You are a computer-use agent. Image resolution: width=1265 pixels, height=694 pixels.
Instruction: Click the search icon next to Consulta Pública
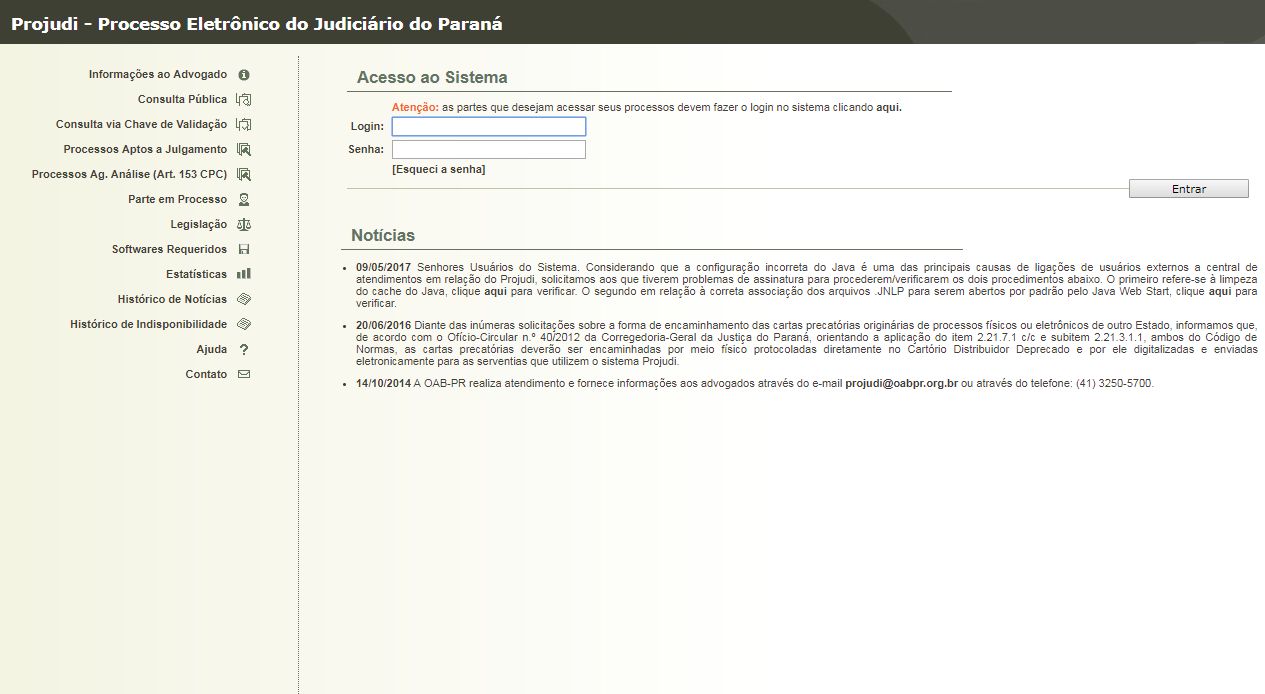click(243, 100)
